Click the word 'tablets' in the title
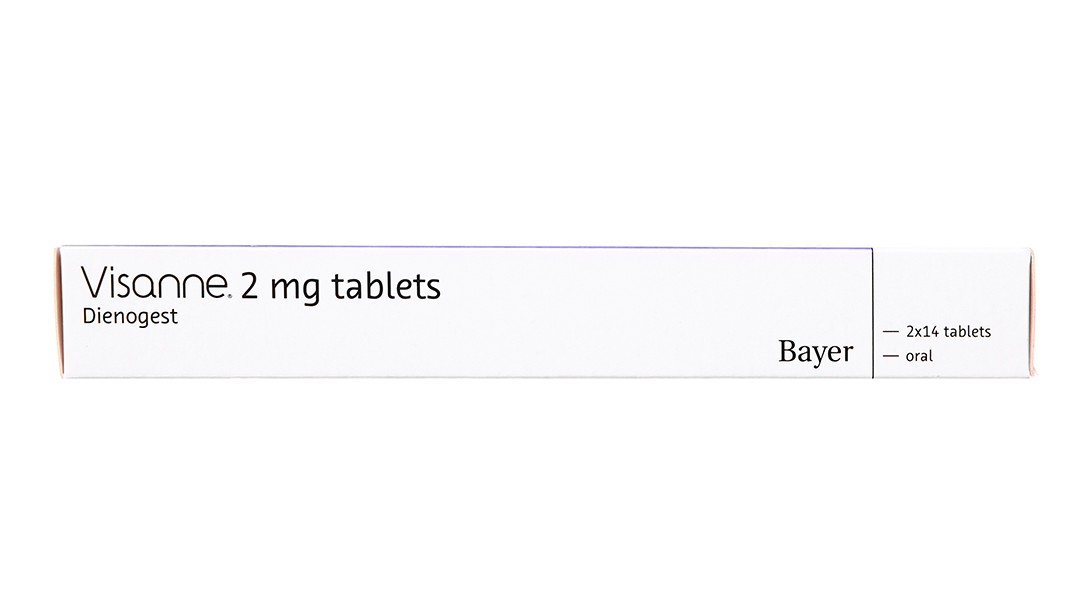Viewport: 1080px width, 600px height. 386,287
